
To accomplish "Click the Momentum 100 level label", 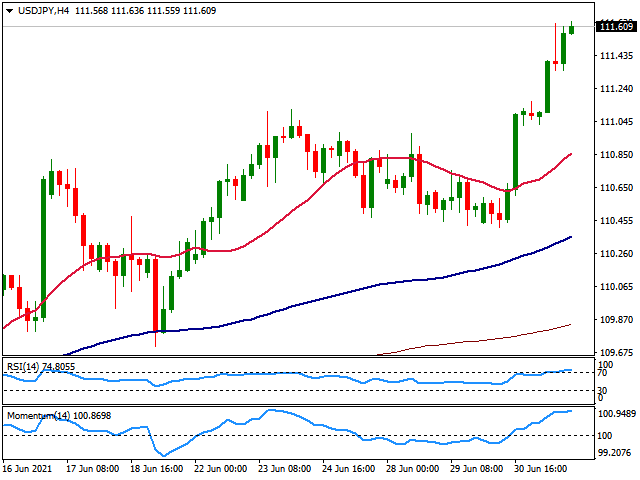I will tap(604, 436).
